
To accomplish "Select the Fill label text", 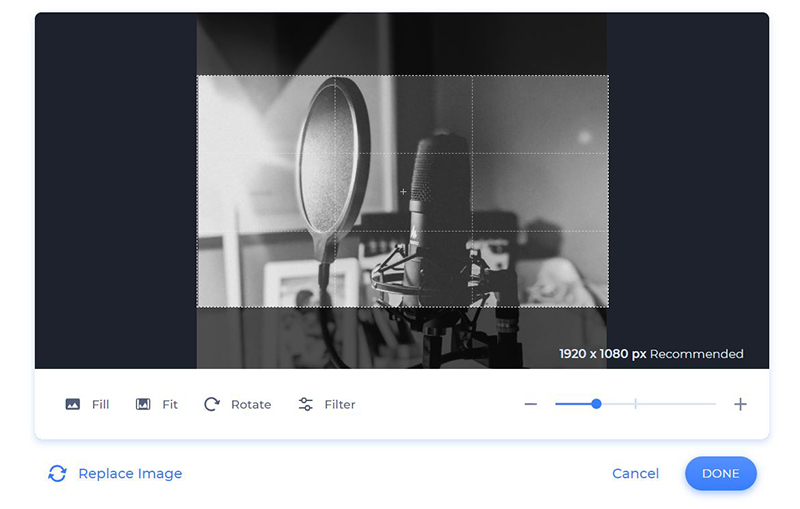I will click(100, 404).
